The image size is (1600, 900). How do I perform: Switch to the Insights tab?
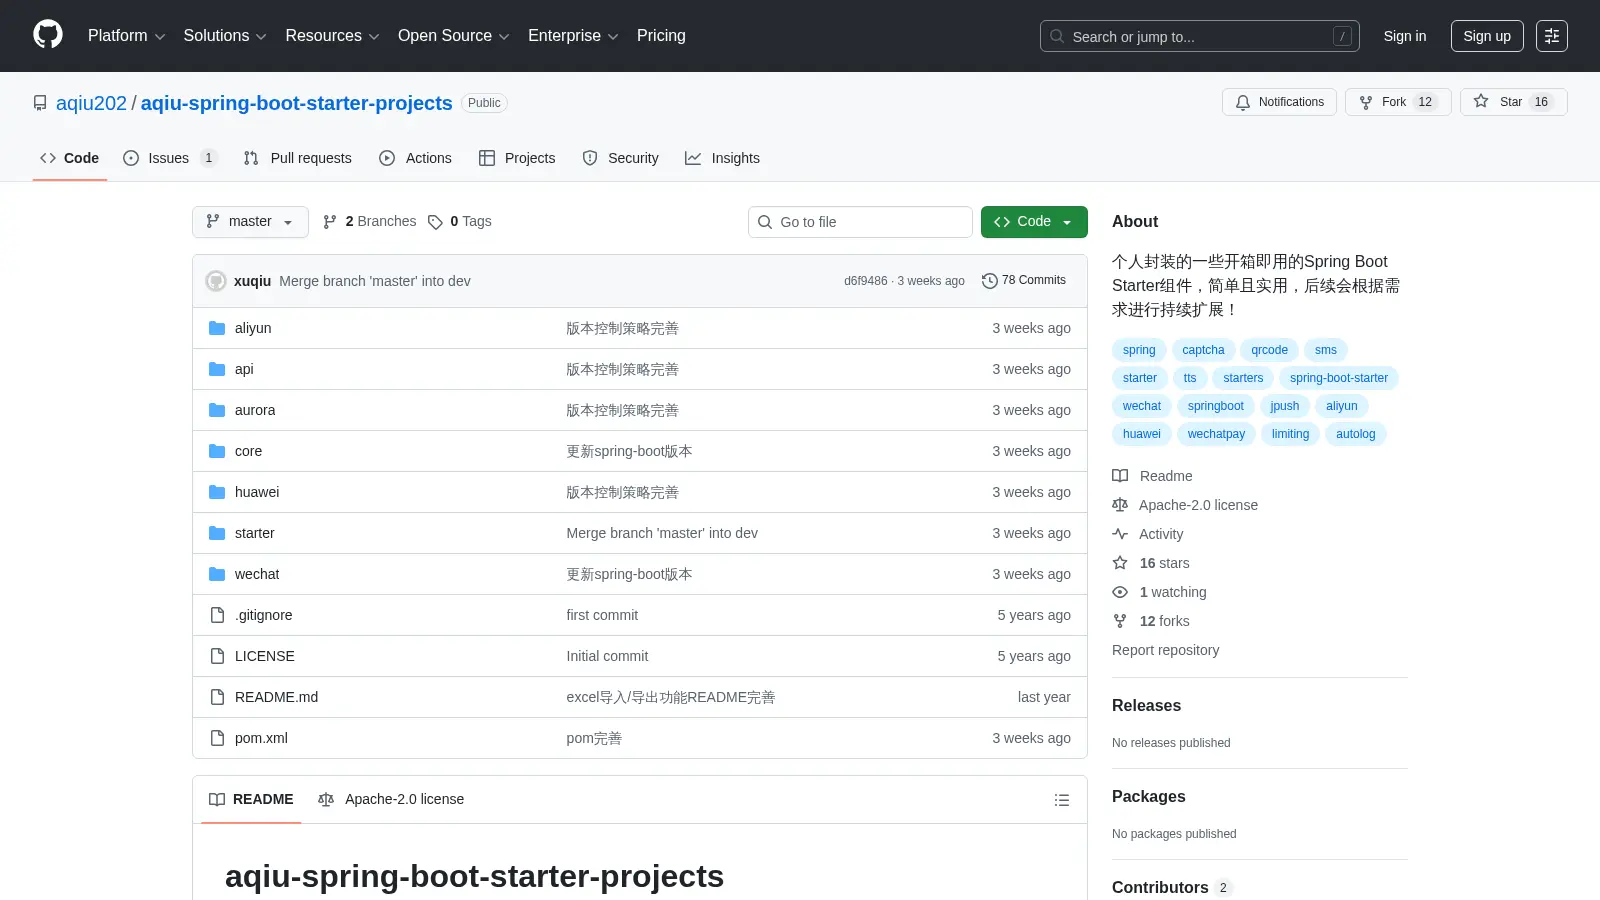point(722,158)
